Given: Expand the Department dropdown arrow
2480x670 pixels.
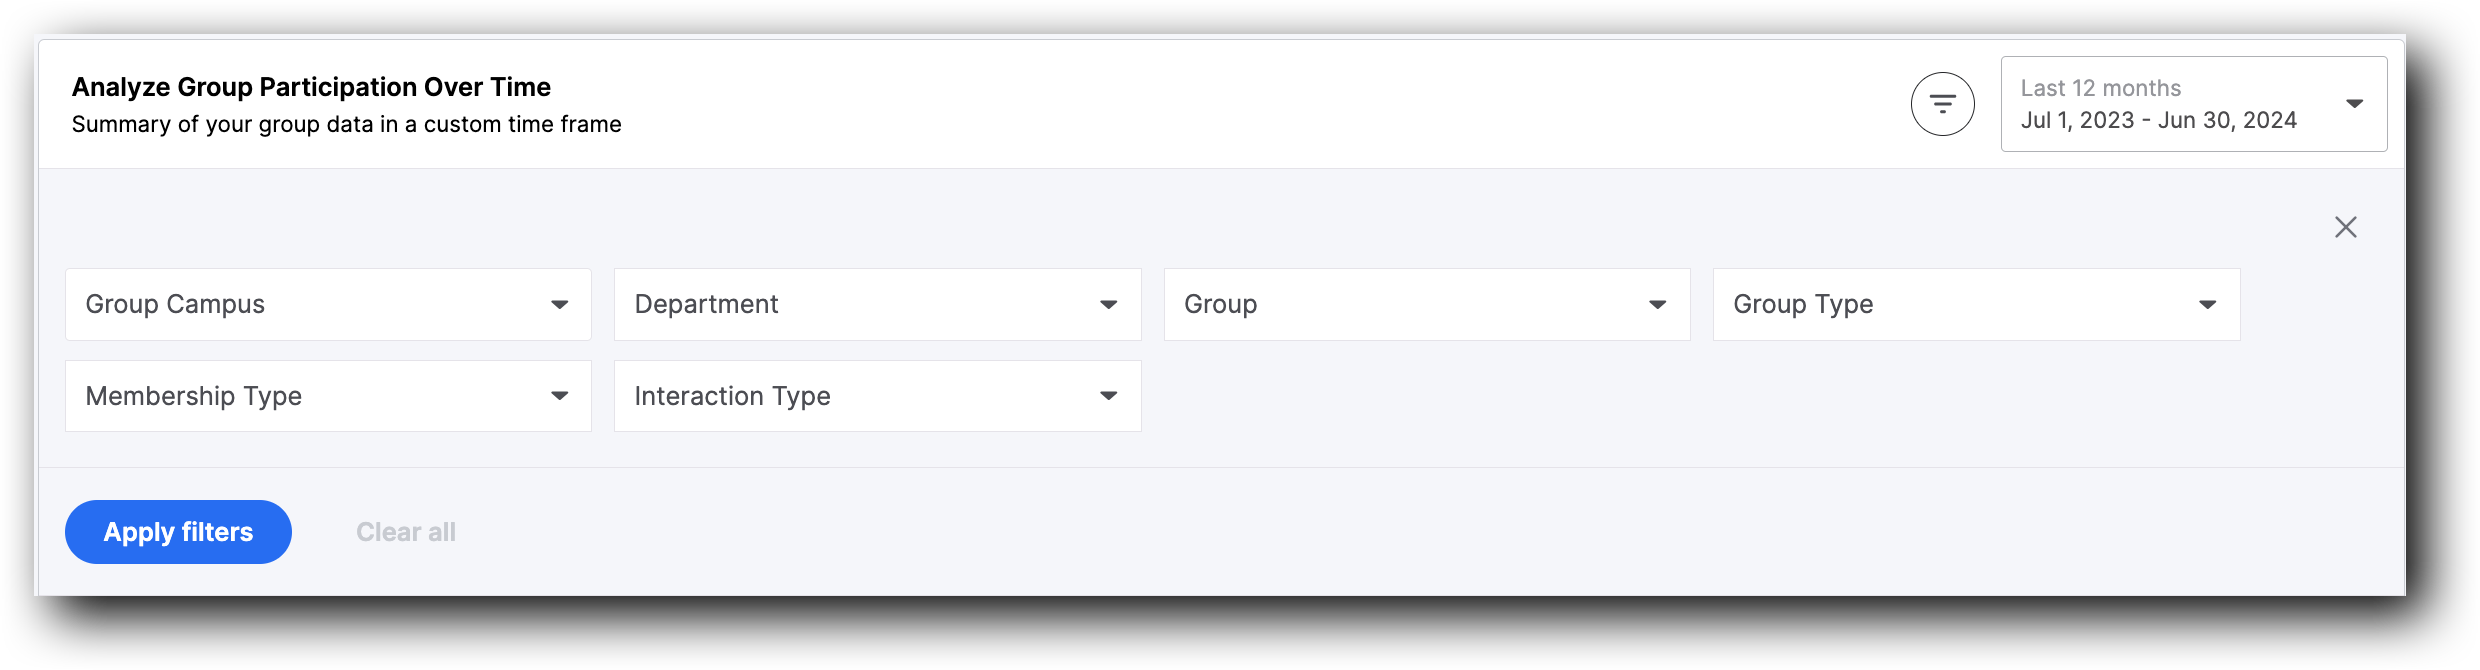Looking at the screenshot, I should (1108, 304).
